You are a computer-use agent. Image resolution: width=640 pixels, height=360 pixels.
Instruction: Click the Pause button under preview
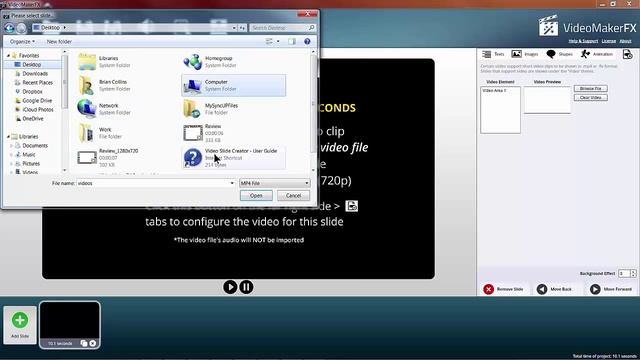(x=246, y=287)
